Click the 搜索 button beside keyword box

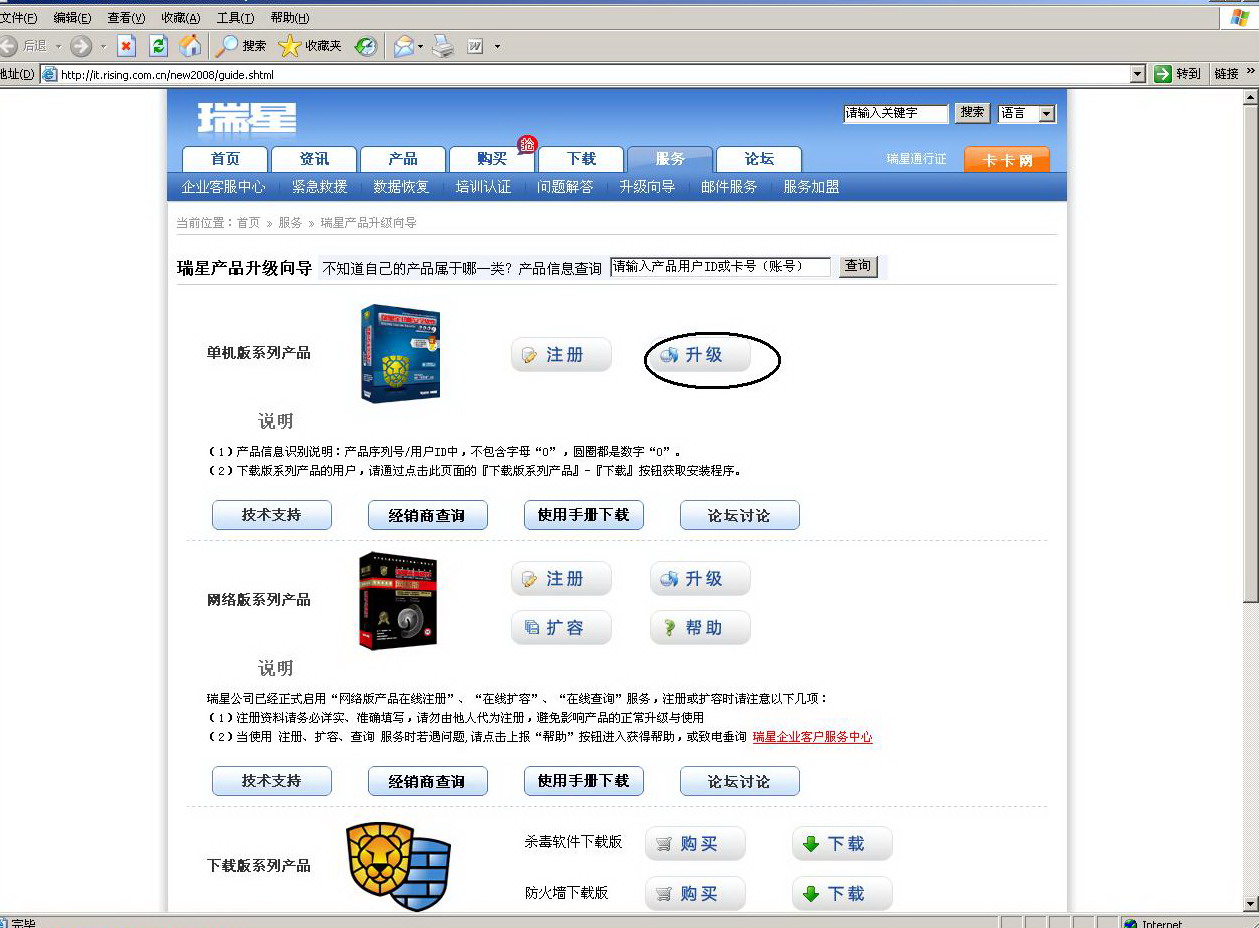point(972,113)
